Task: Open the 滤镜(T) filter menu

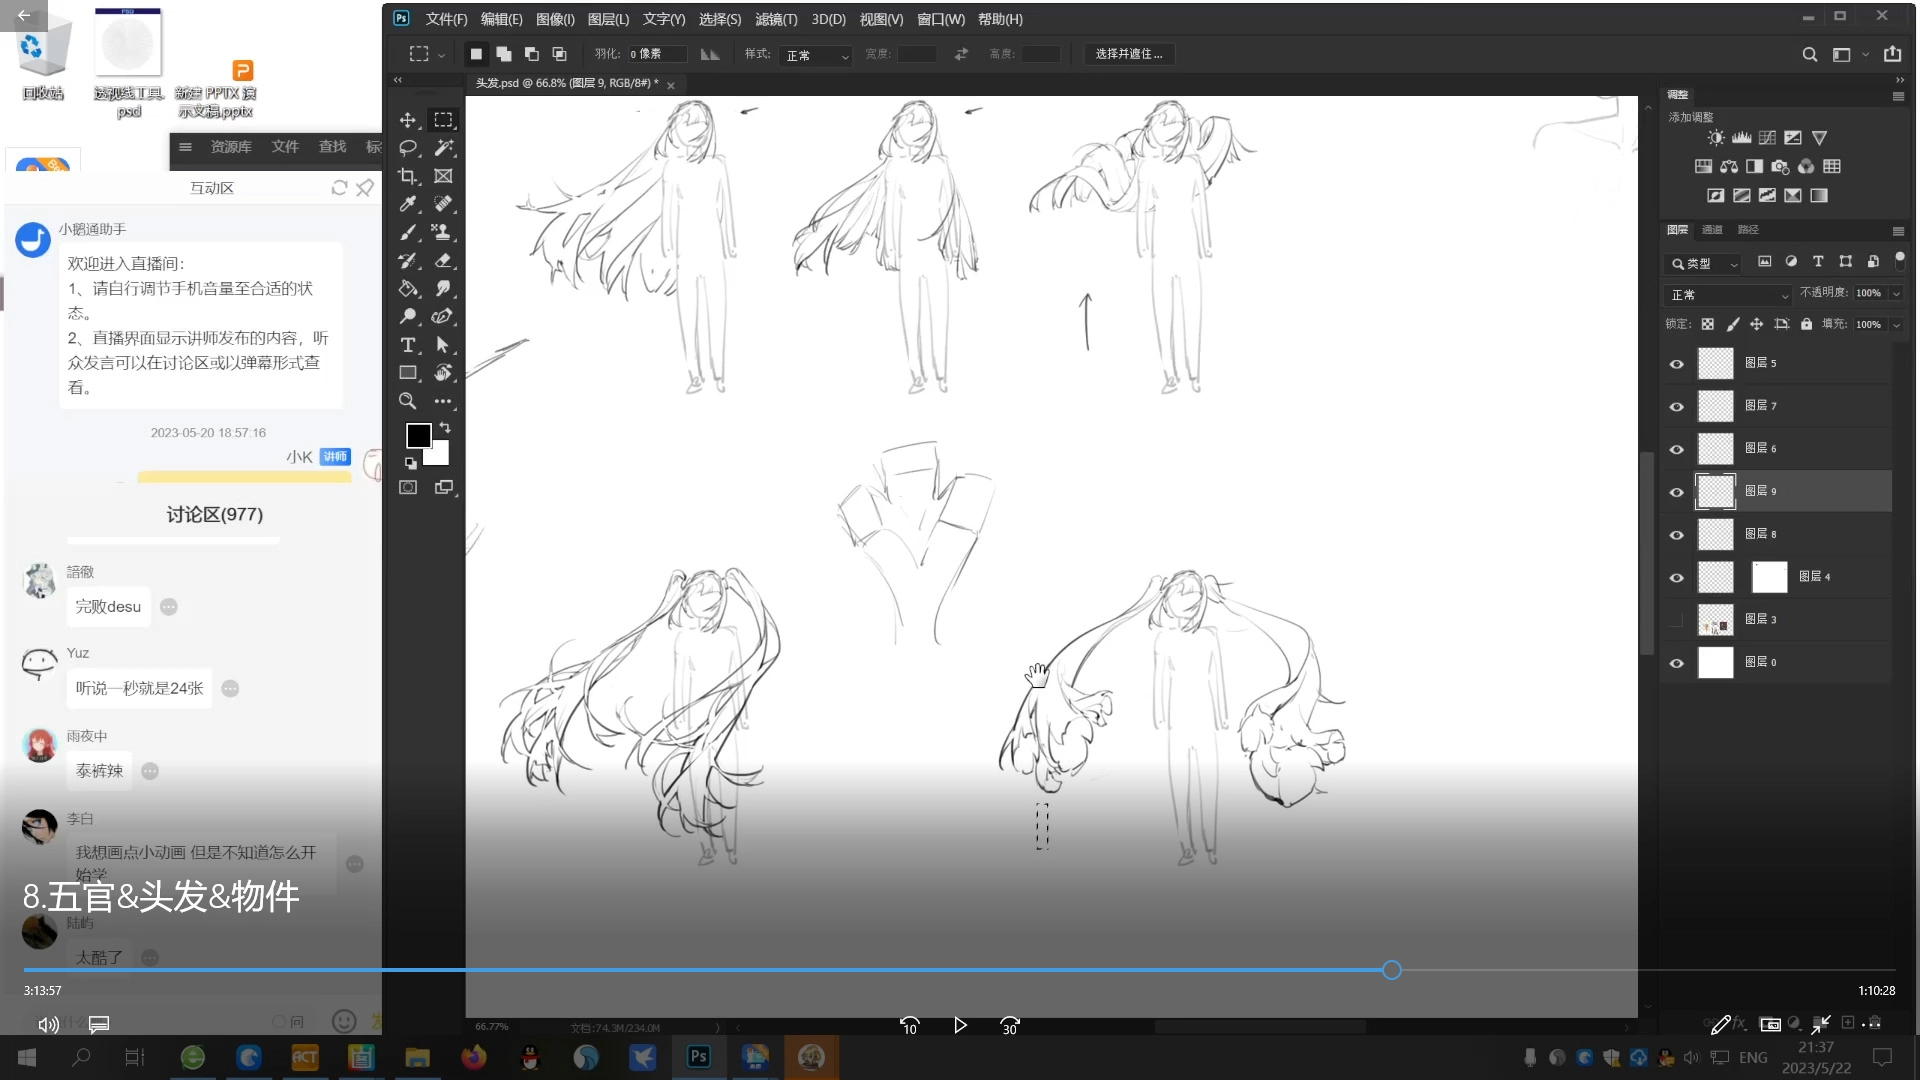Action: pos(775,19)
